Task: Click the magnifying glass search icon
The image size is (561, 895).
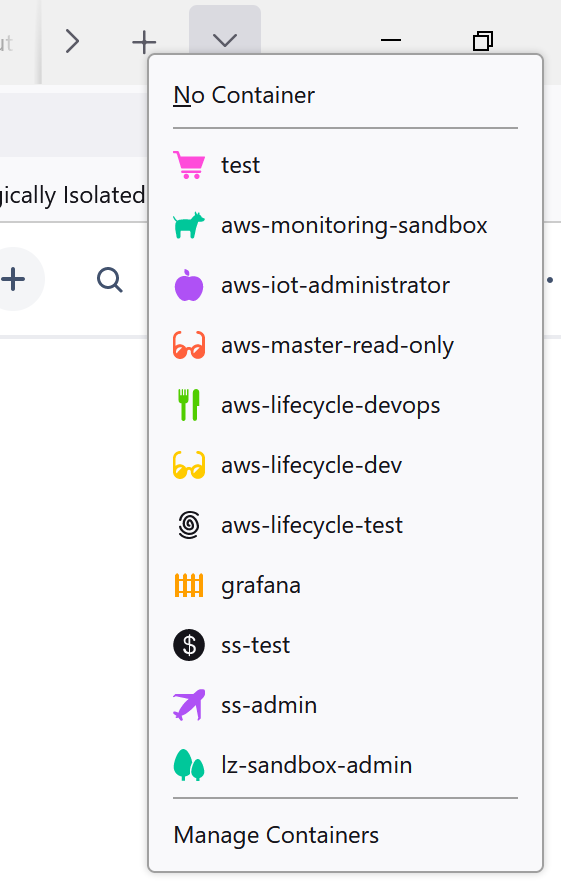Action: [110, 280]
